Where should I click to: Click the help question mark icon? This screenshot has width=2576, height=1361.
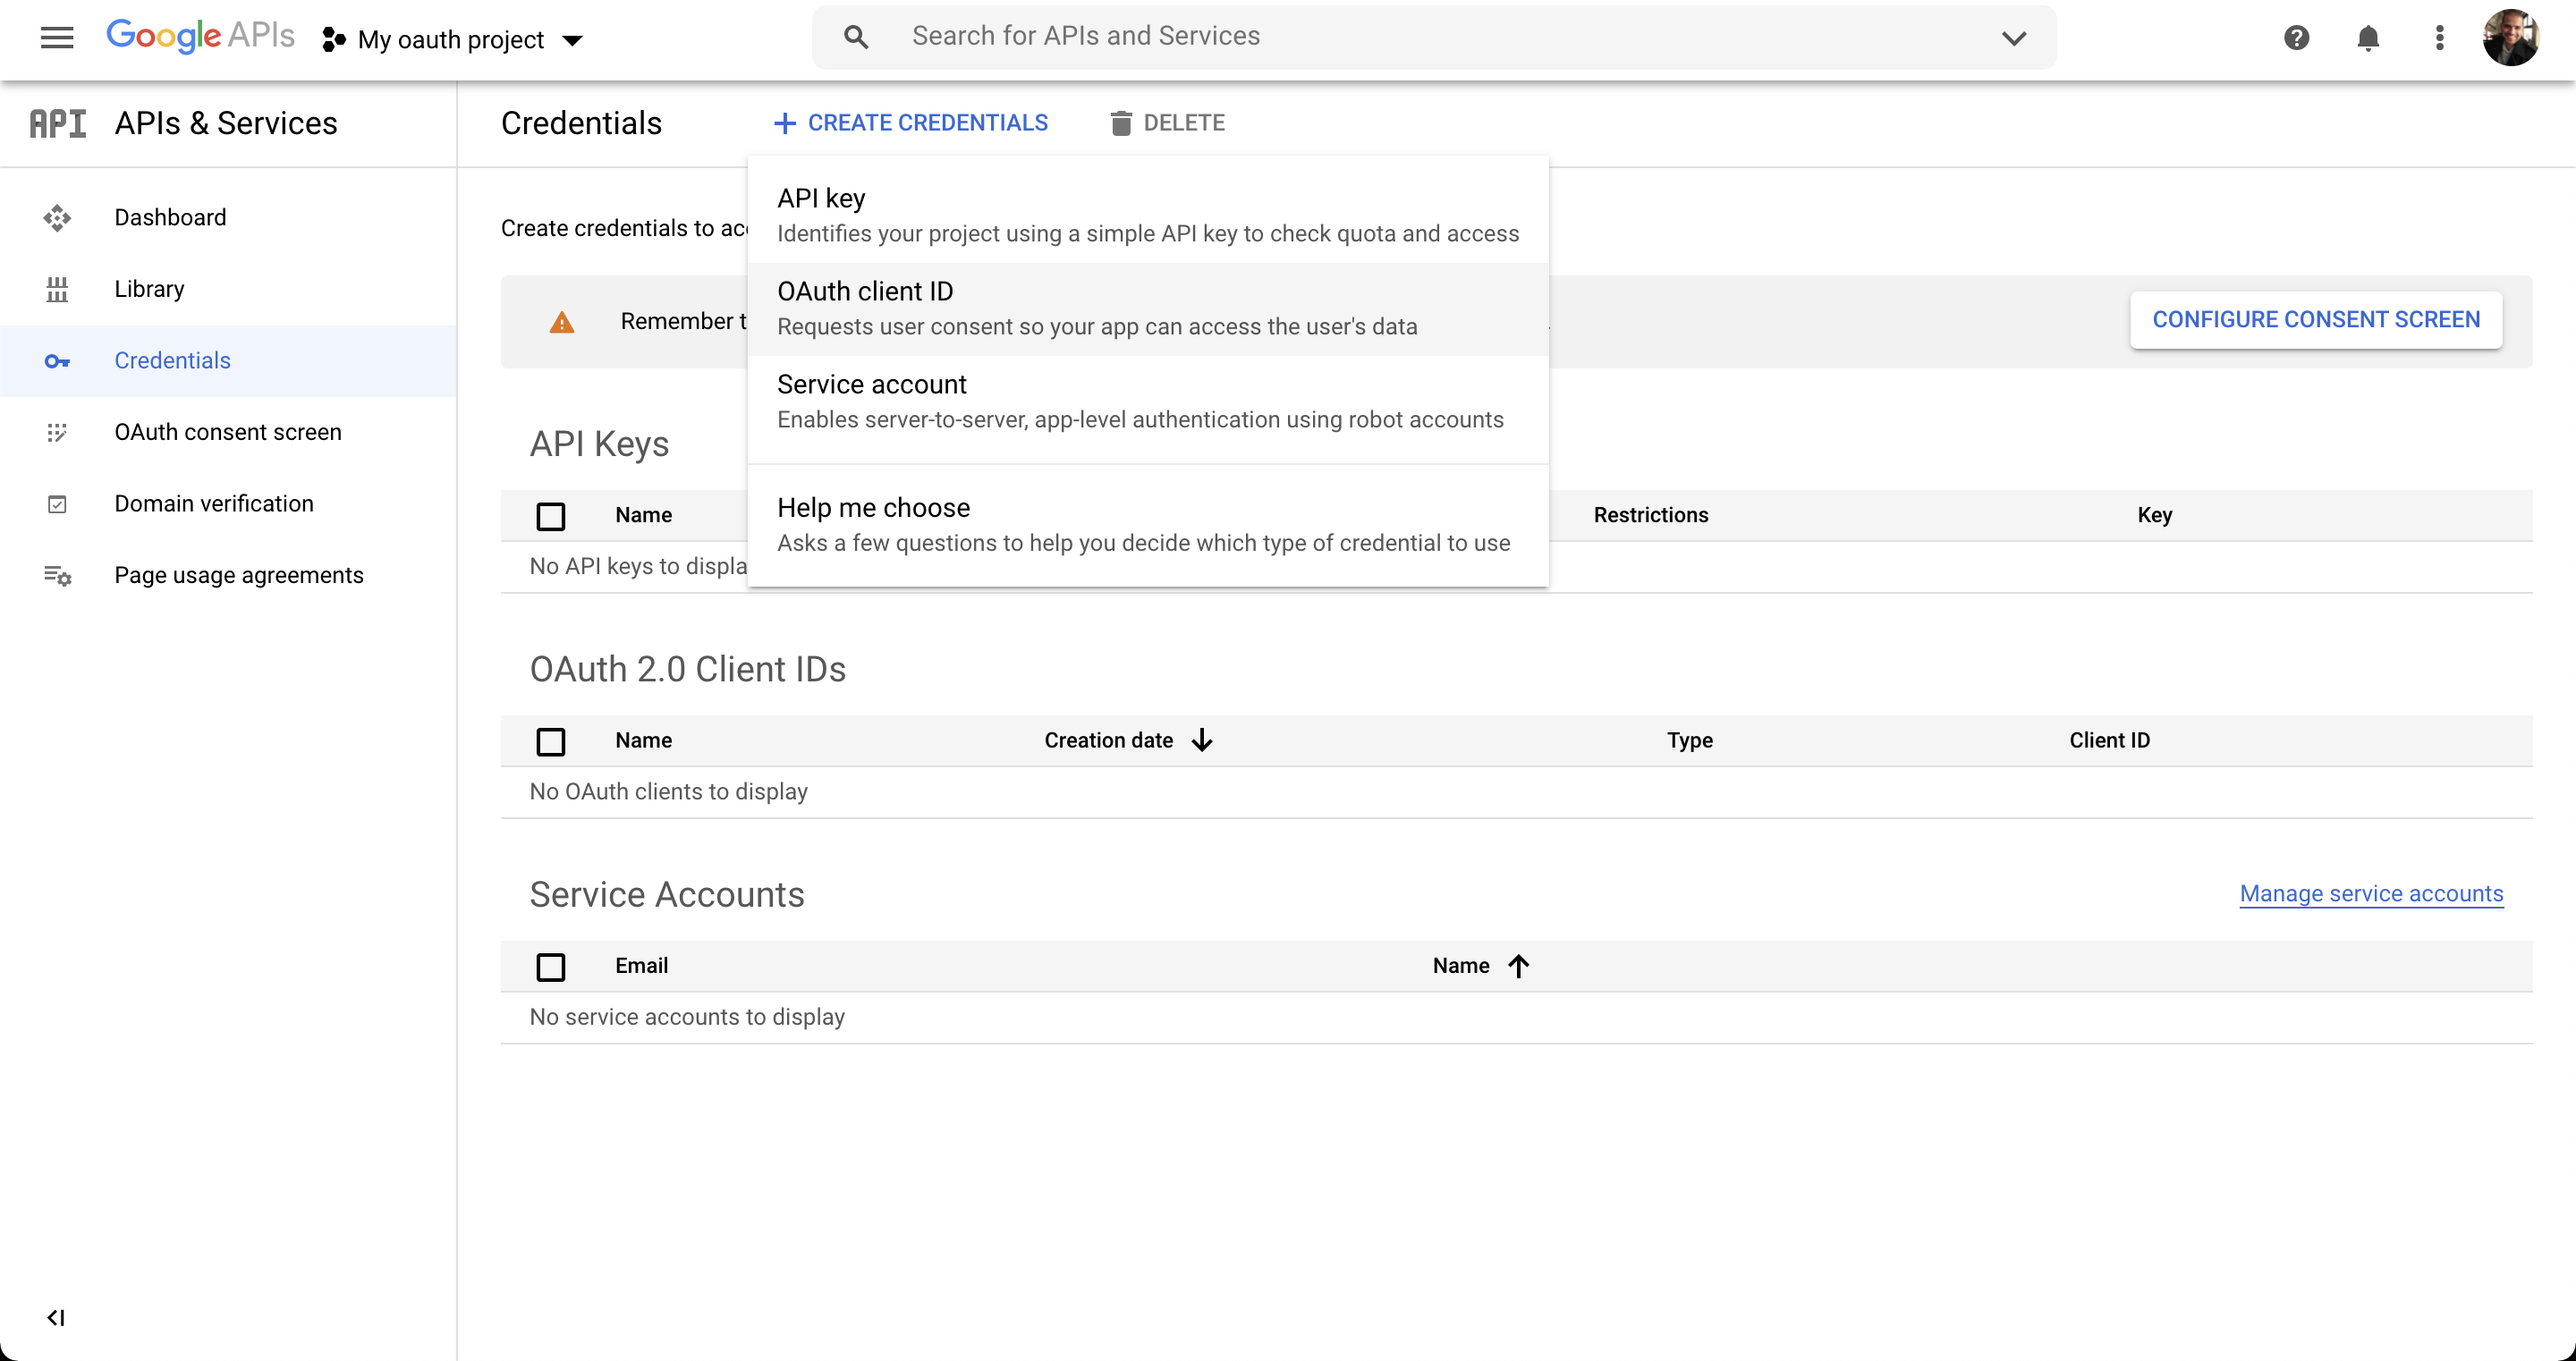[x=2296, y=38]
